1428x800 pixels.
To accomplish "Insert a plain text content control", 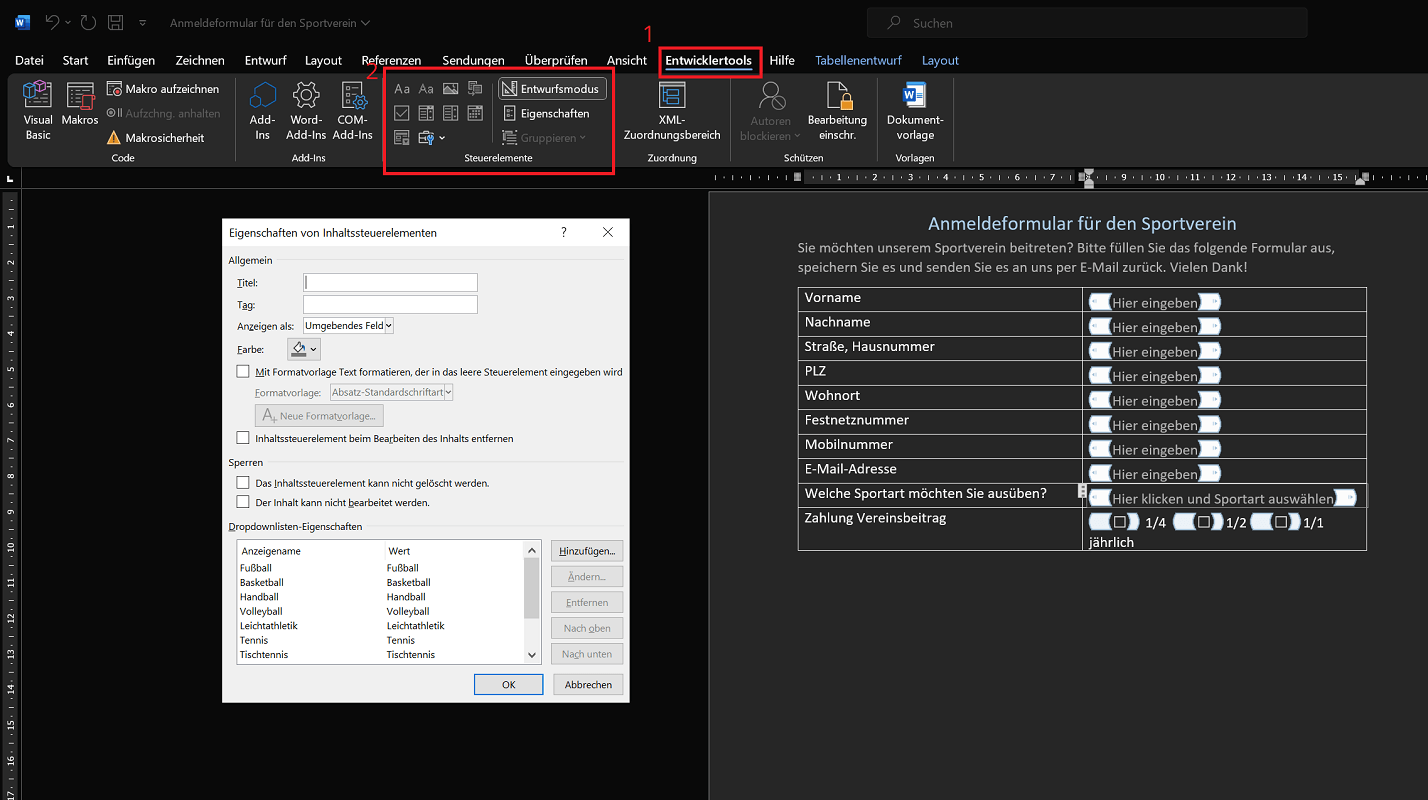I will [426, 89].
